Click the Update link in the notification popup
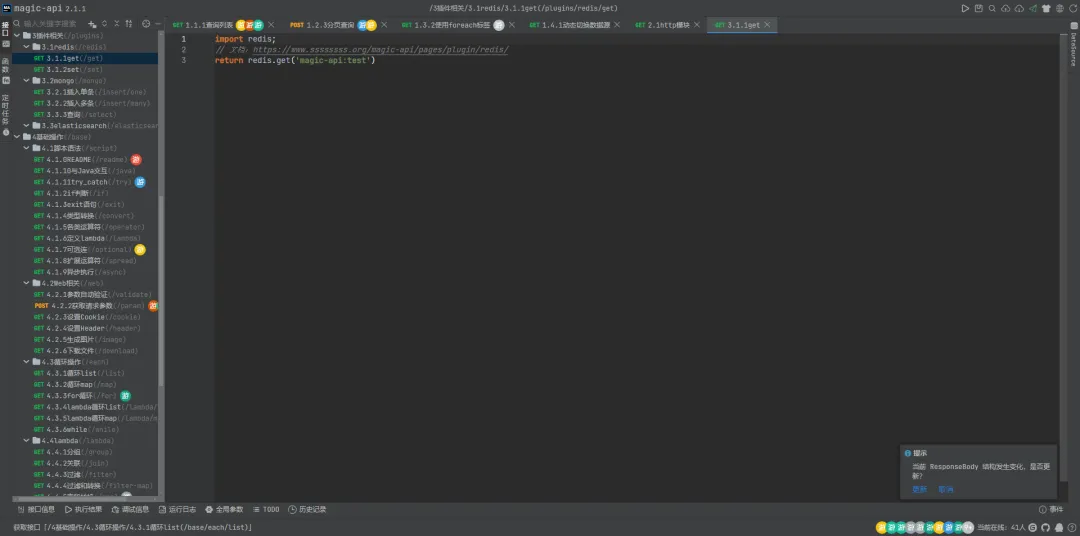1080x536 pixels. pos(919,489)
